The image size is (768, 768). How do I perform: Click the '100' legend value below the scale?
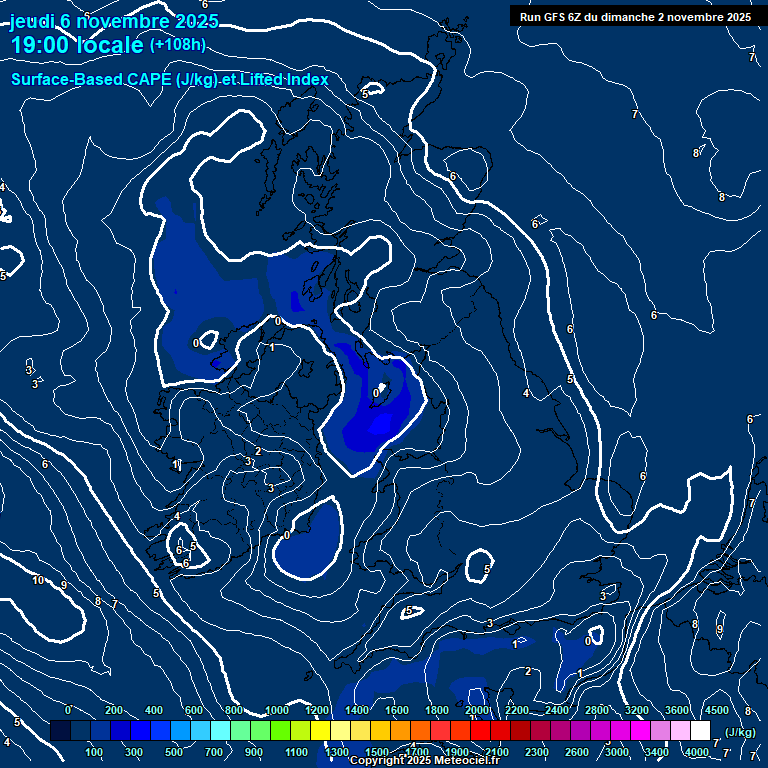[94, 752]
